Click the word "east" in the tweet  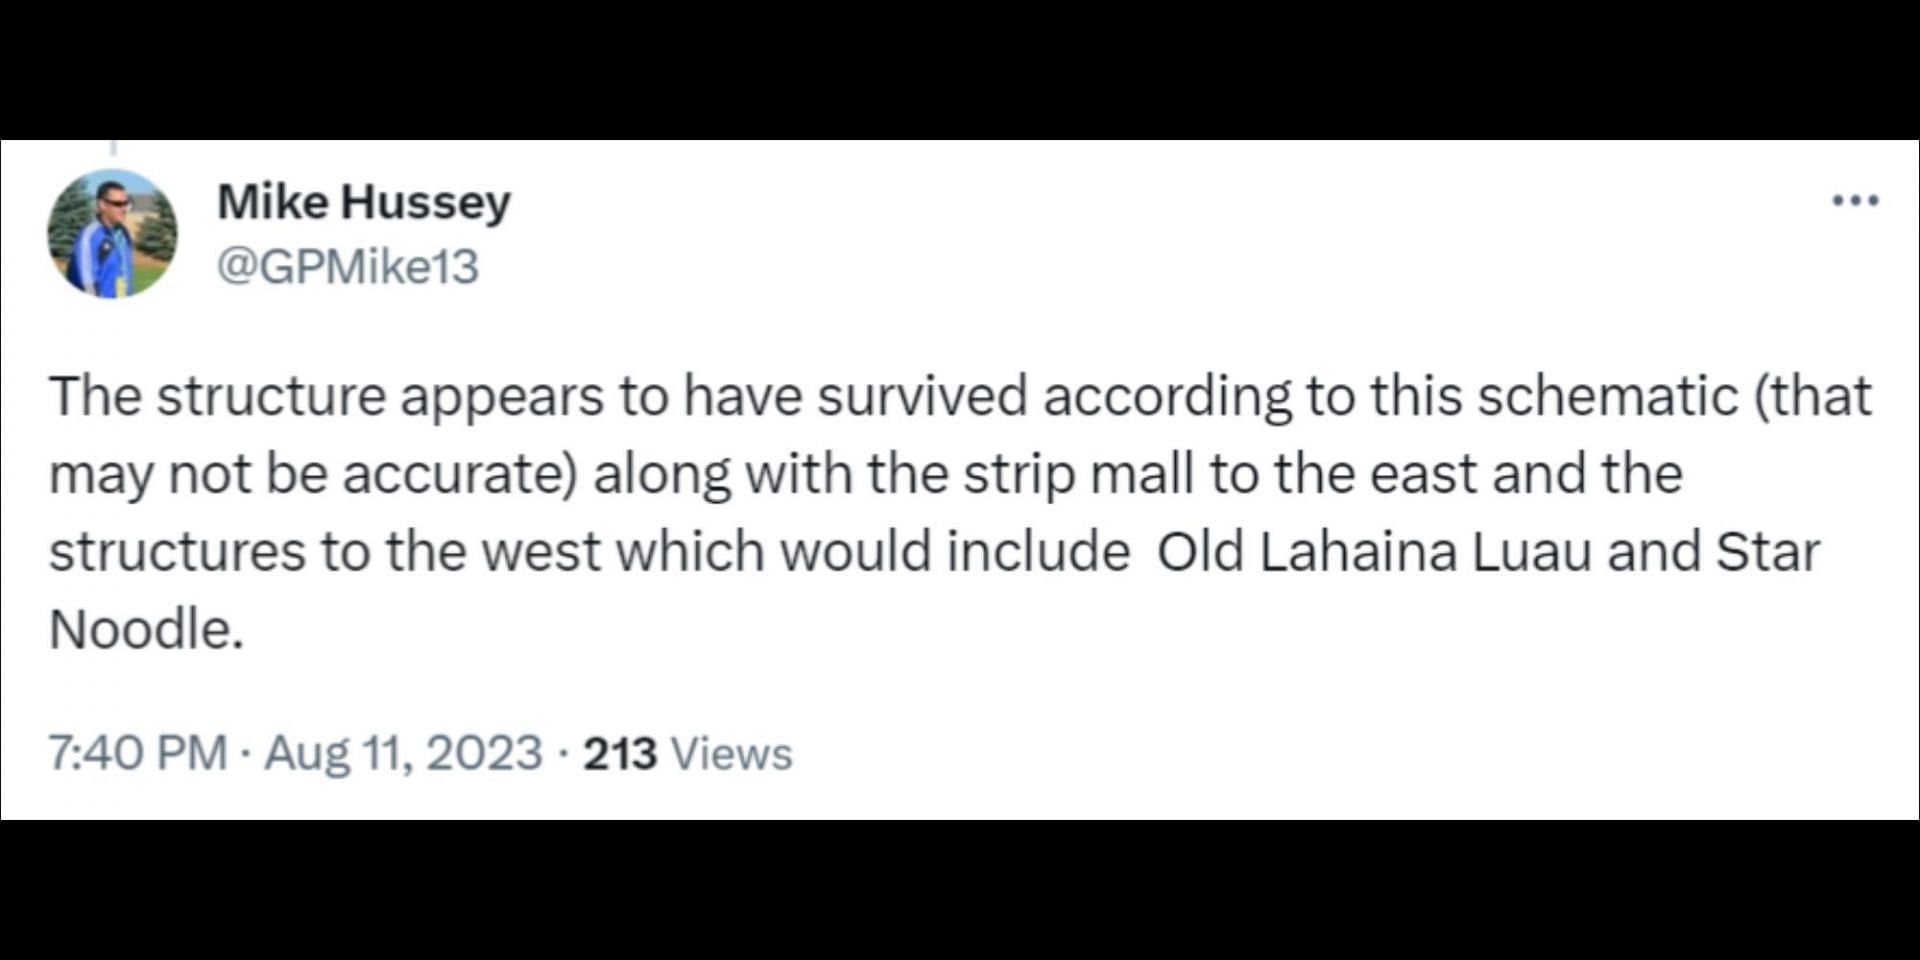pos(1423,473)
